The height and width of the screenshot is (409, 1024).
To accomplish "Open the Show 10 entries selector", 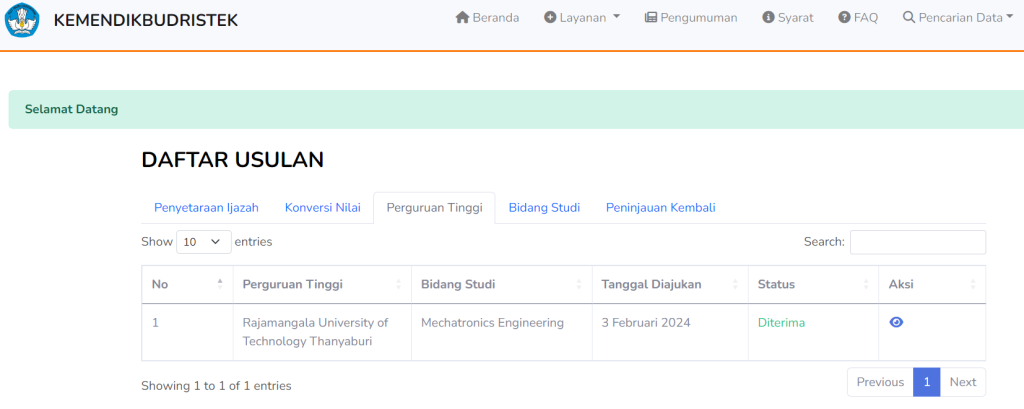I will (x=204, y=242).
